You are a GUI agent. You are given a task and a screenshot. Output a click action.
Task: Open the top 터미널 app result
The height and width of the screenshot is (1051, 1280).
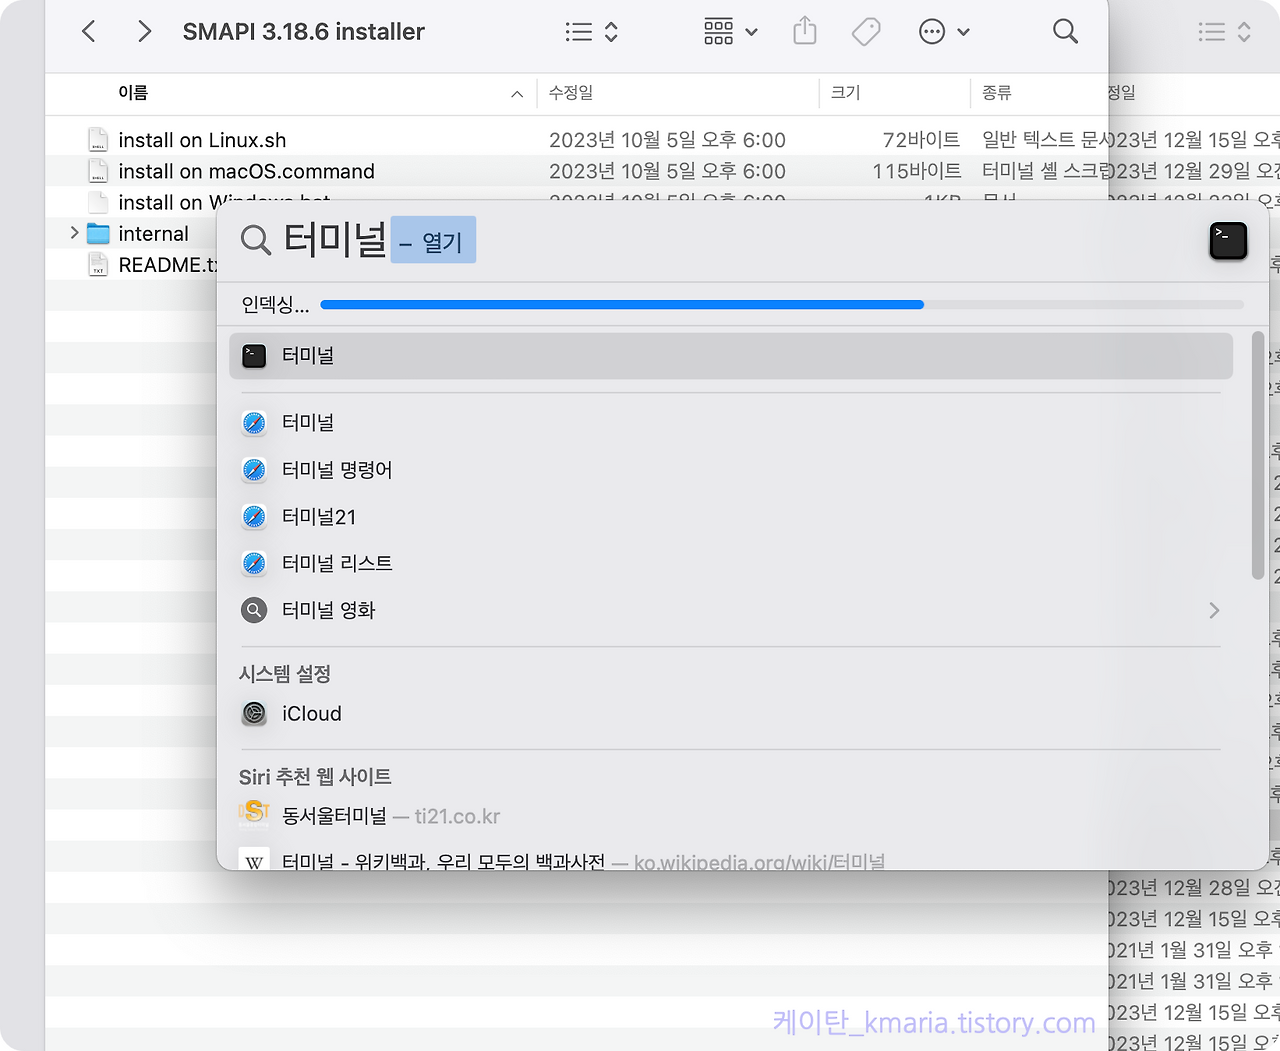click(x=731, y=356)
